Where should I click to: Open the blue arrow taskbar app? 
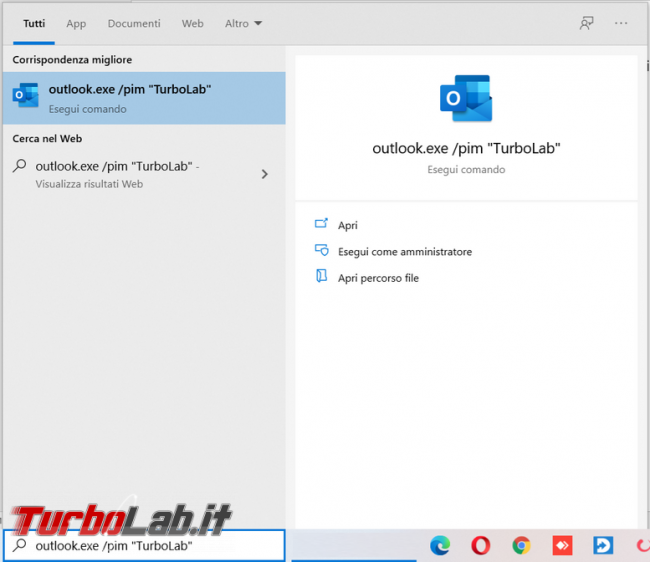coord(603,545)
